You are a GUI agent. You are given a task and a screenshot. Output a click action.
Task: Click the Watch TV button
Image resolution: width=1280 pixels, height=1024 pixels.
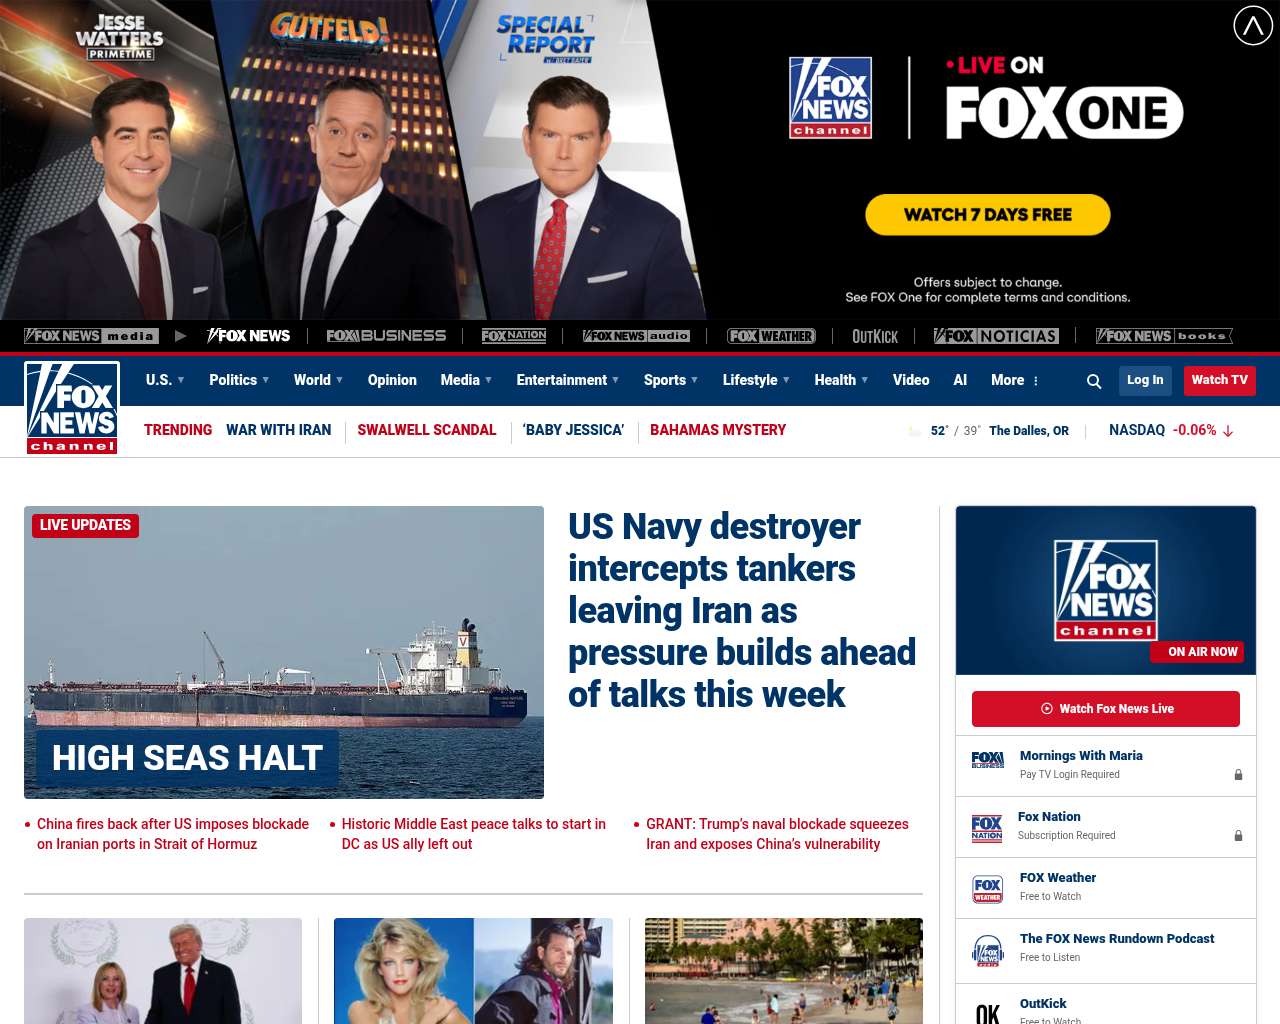click(x=1219, y=380)
